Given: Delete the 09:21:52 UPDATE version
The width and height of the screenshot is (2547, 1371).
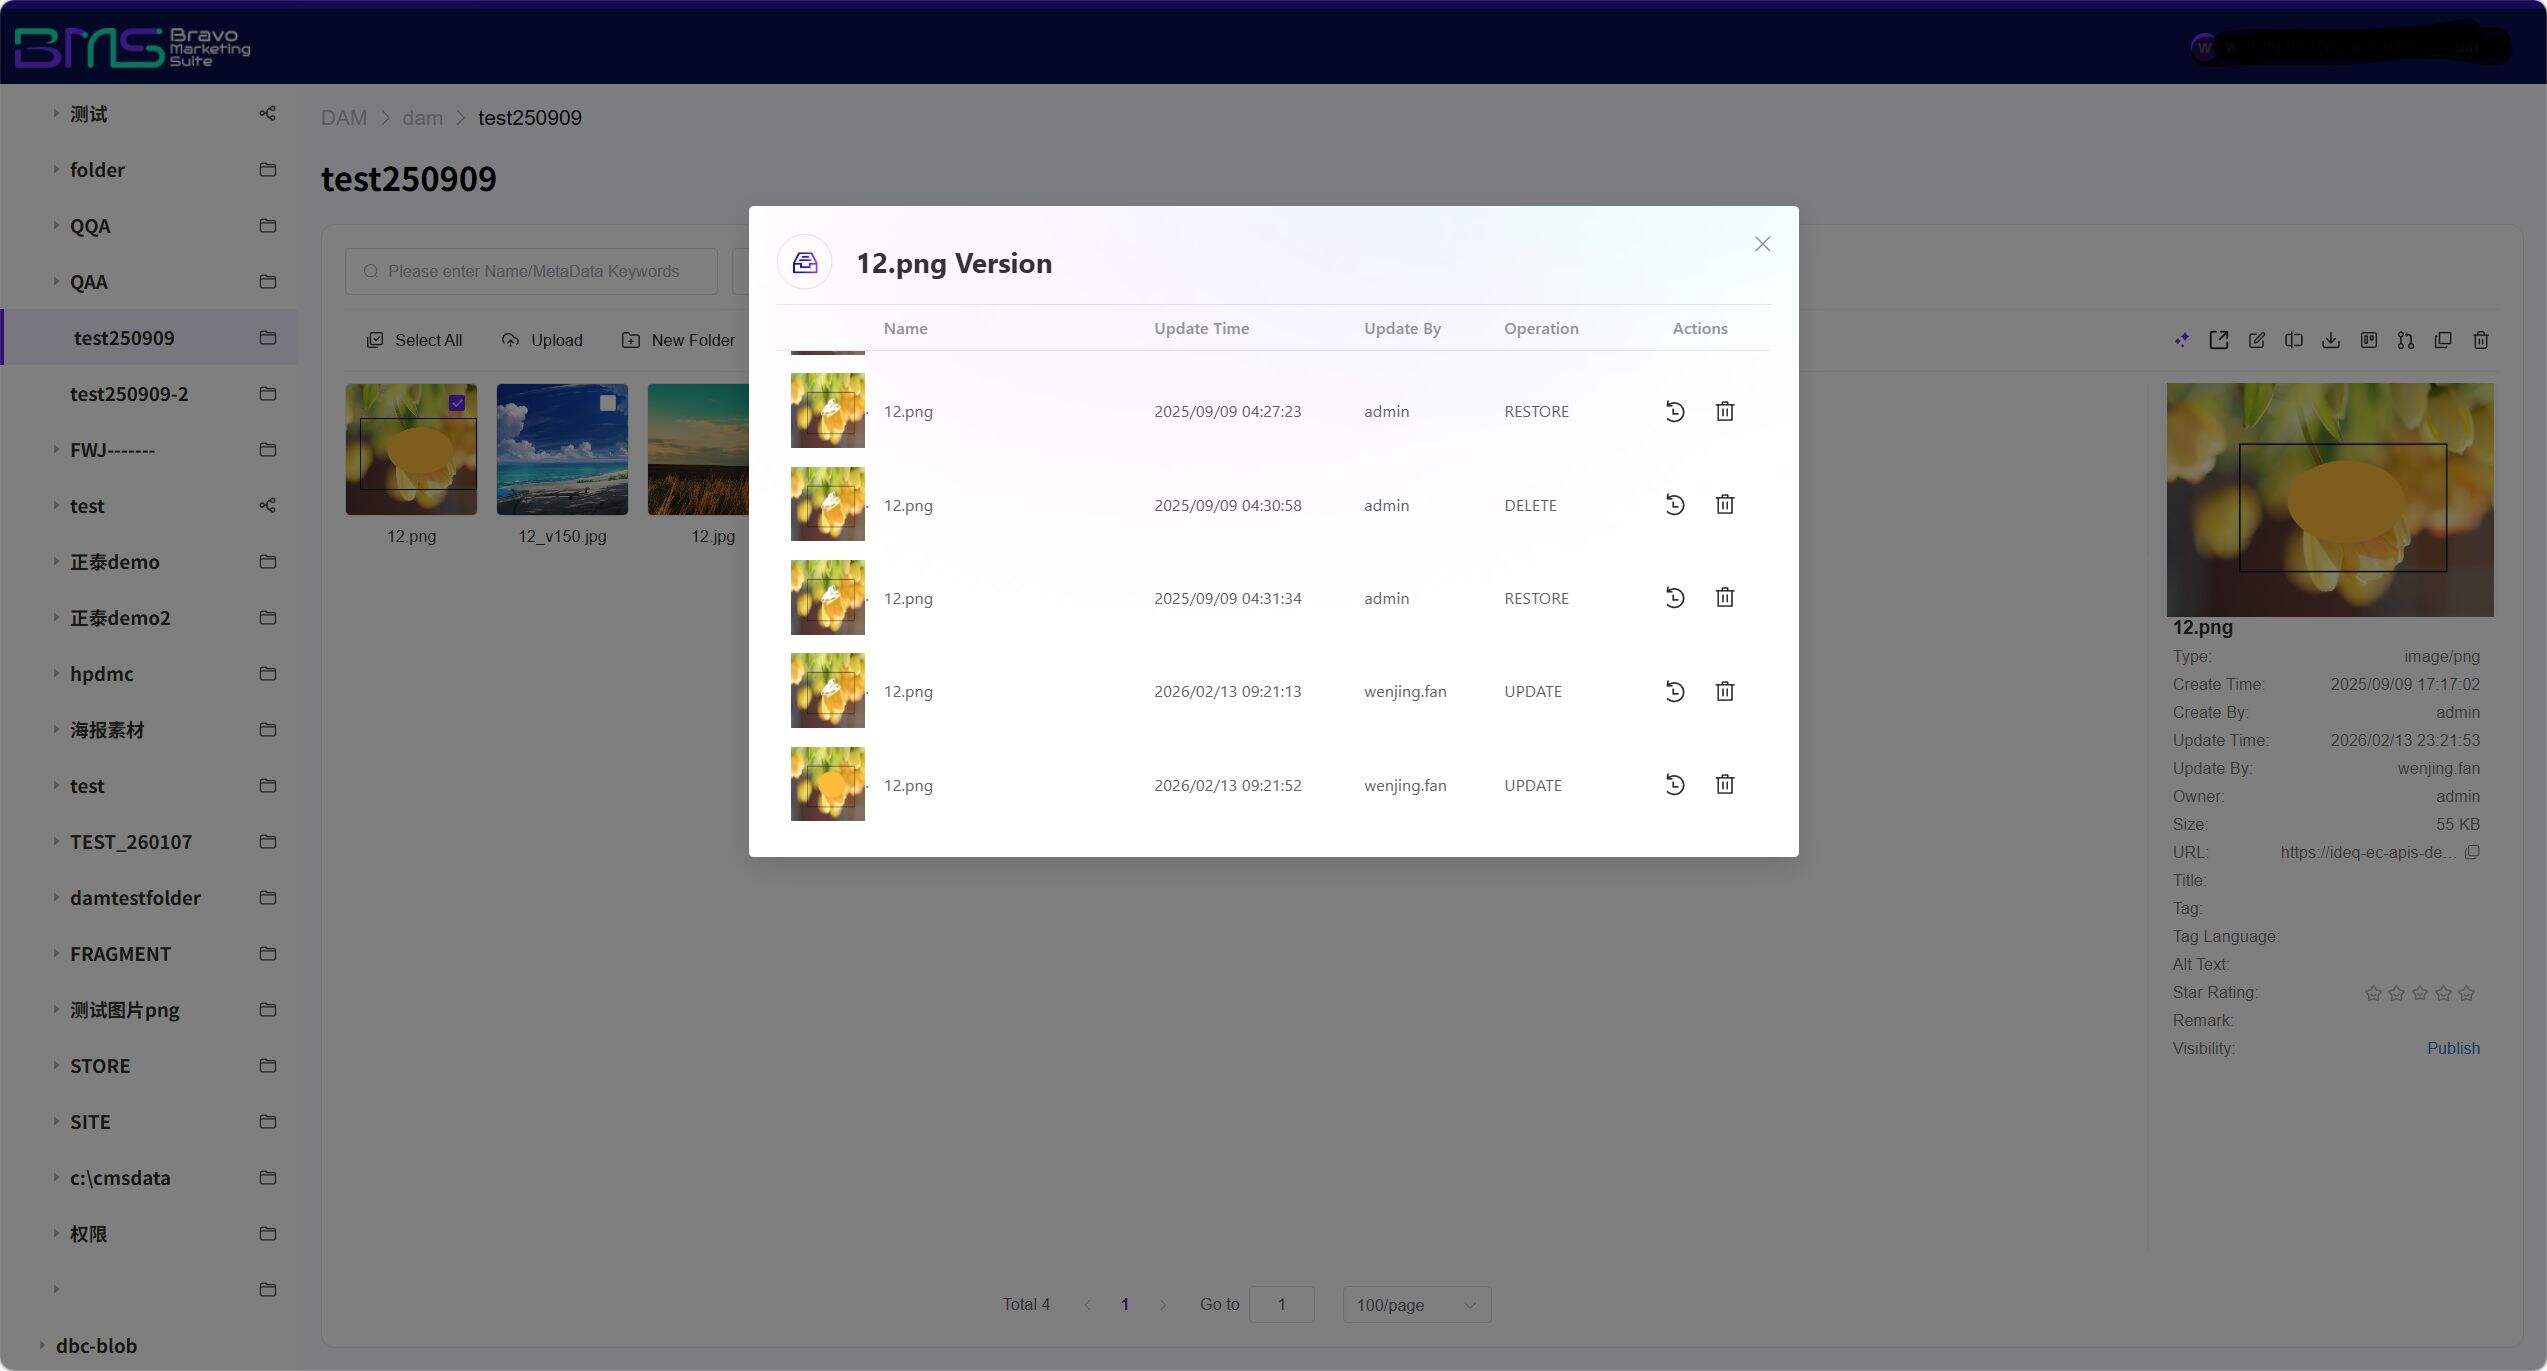Looking at the screenshot, I should [1725, 785].
